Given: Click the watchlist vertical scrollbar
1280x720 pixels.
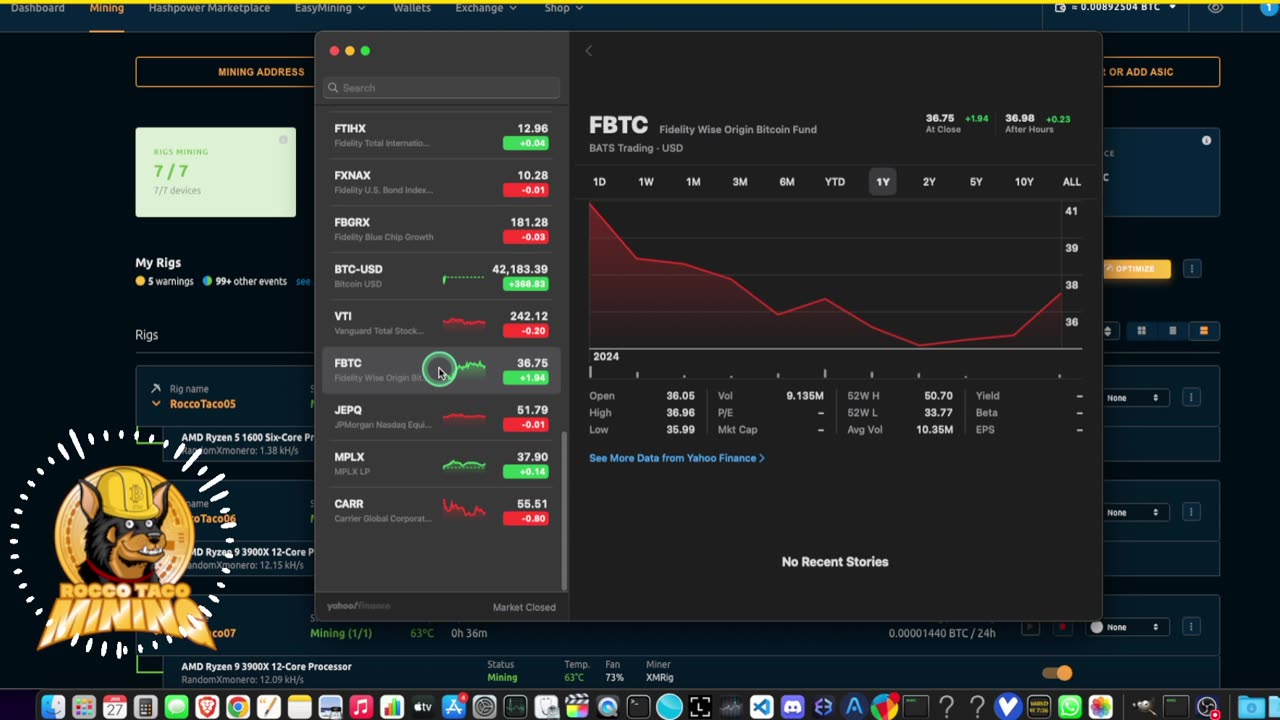Looking at the screenshot, I should pos(564,511).
